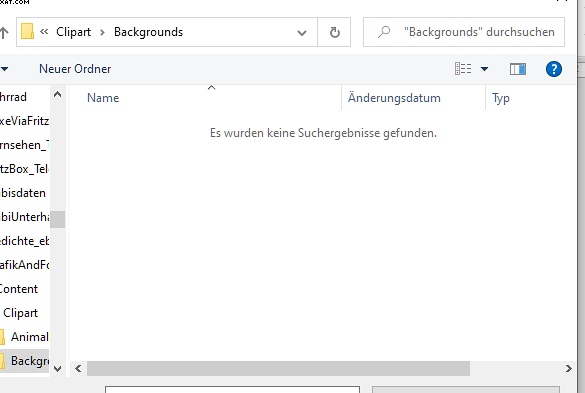
Task: Select the bisdaten folder in tree
Action: [23, 193]
